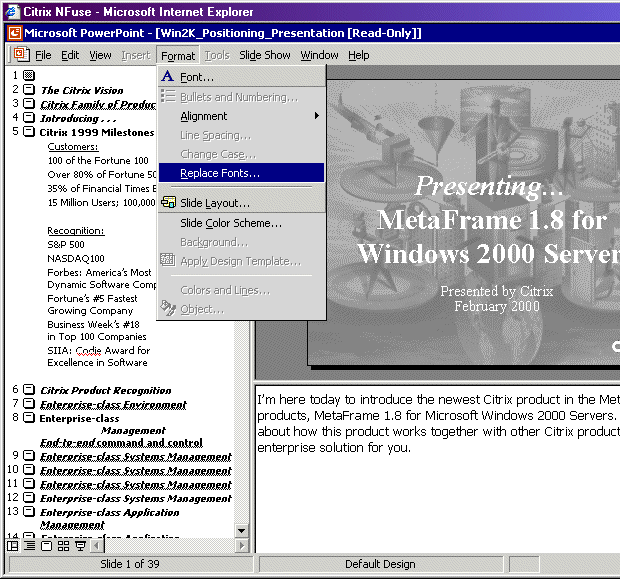The image size is (620, 579).
Task: Switch to Slide Sorter View button
Action: pyautogui.click(x=63, y=546)
